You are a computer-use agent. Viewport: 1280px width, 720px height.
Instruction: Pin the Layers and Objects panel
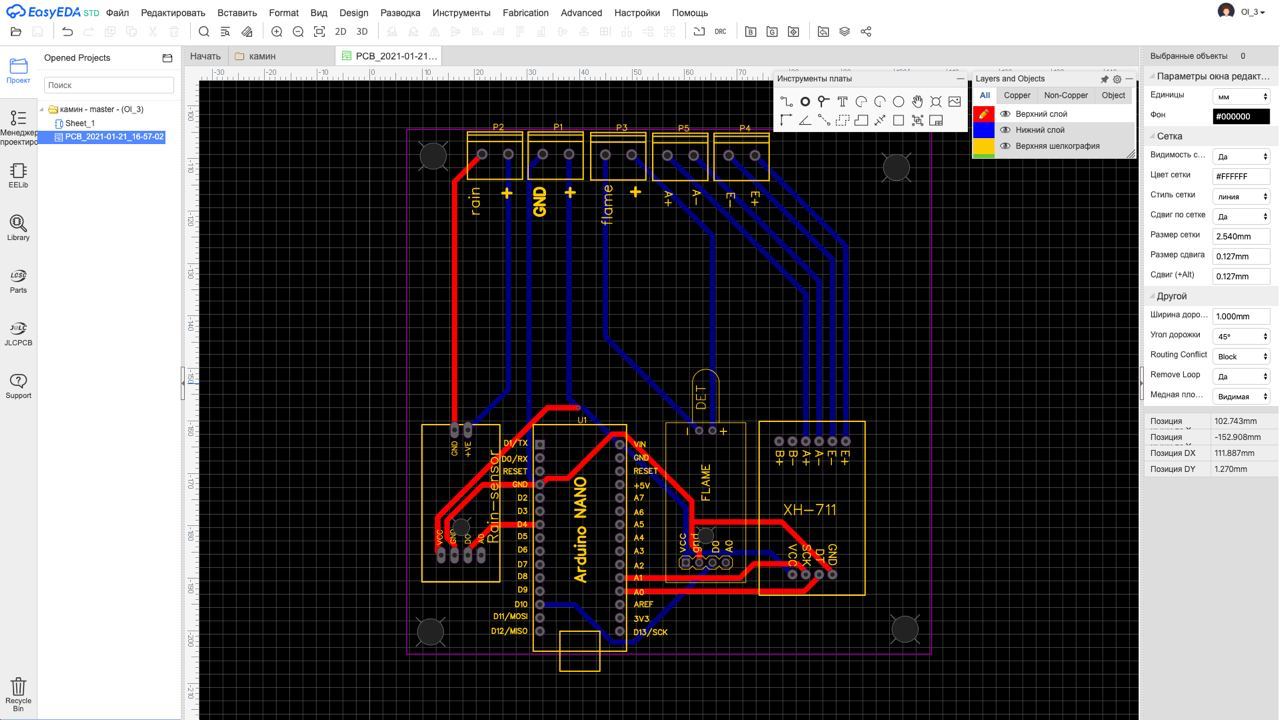(1104, 79)
